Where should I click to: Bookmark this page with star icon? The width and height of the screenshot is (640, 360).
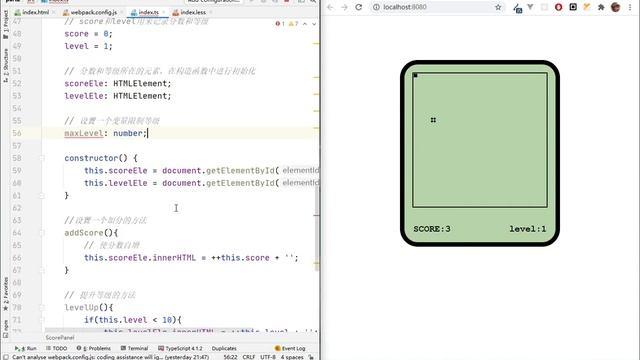point(498,7)
